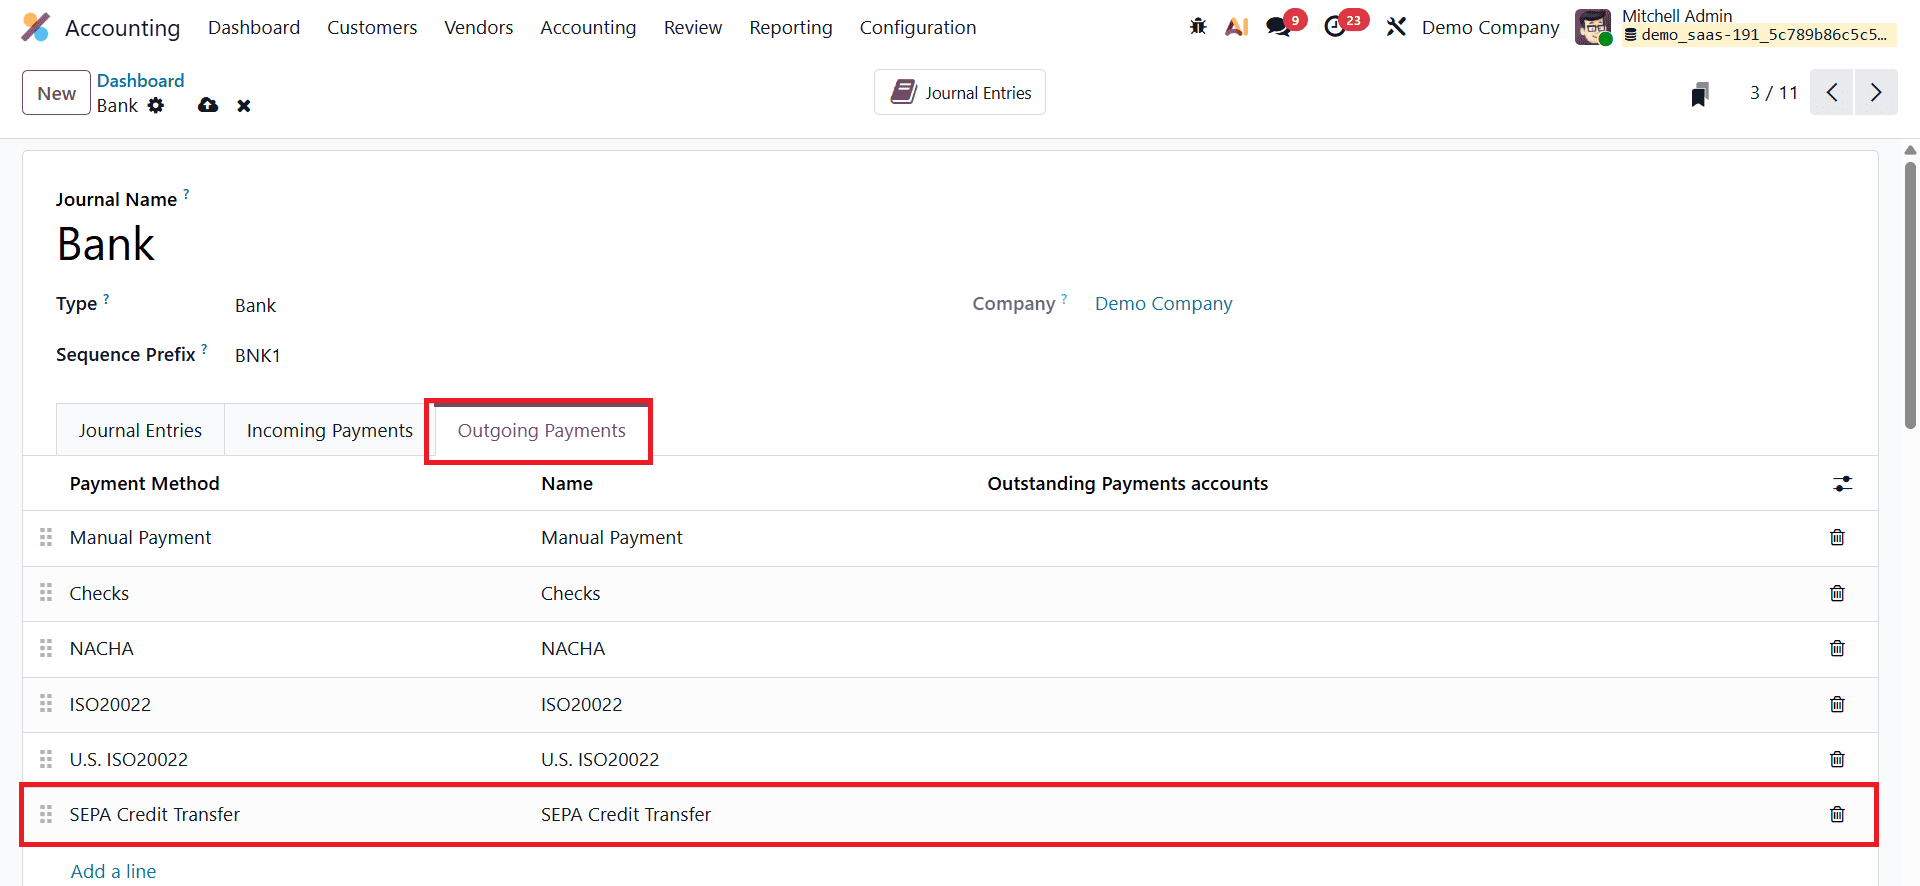Image resolution: width=1920 pixels, height=886 pixels.
Task: Click the Accounting app logo icon
Action: 36,27
